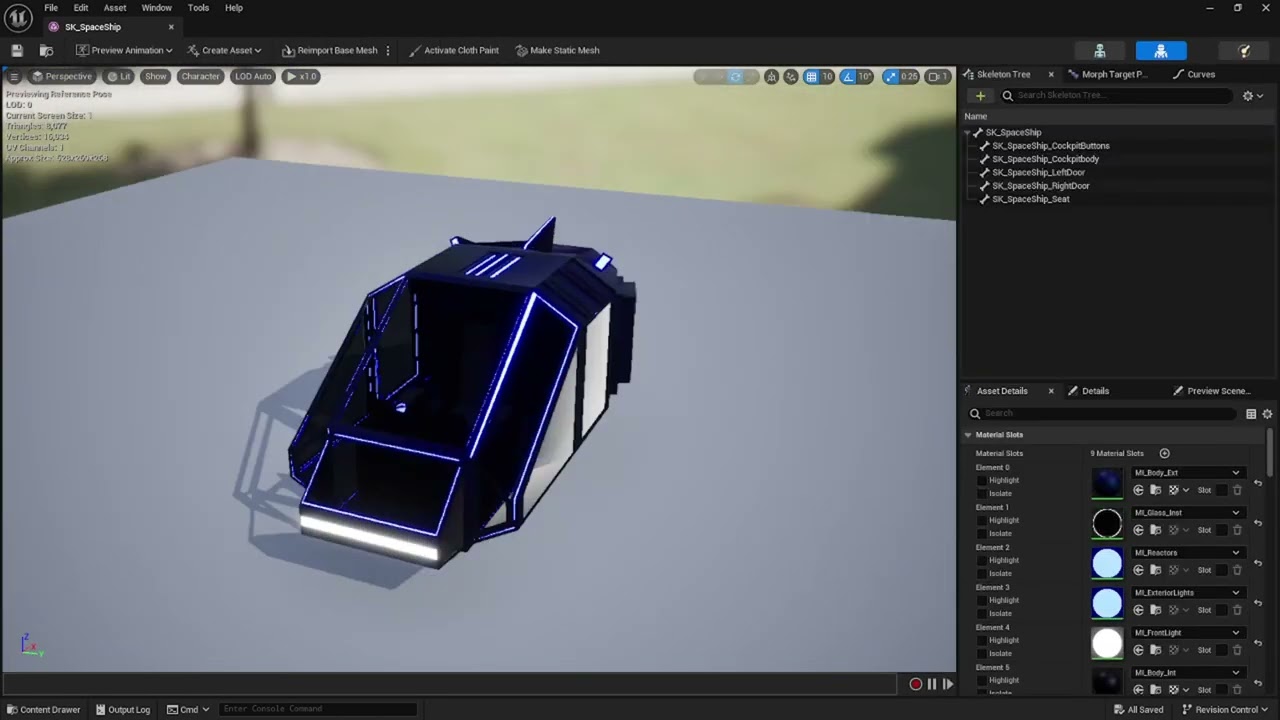
Task: Open the Preview Animation dropdown
Action: coord(124,50)
